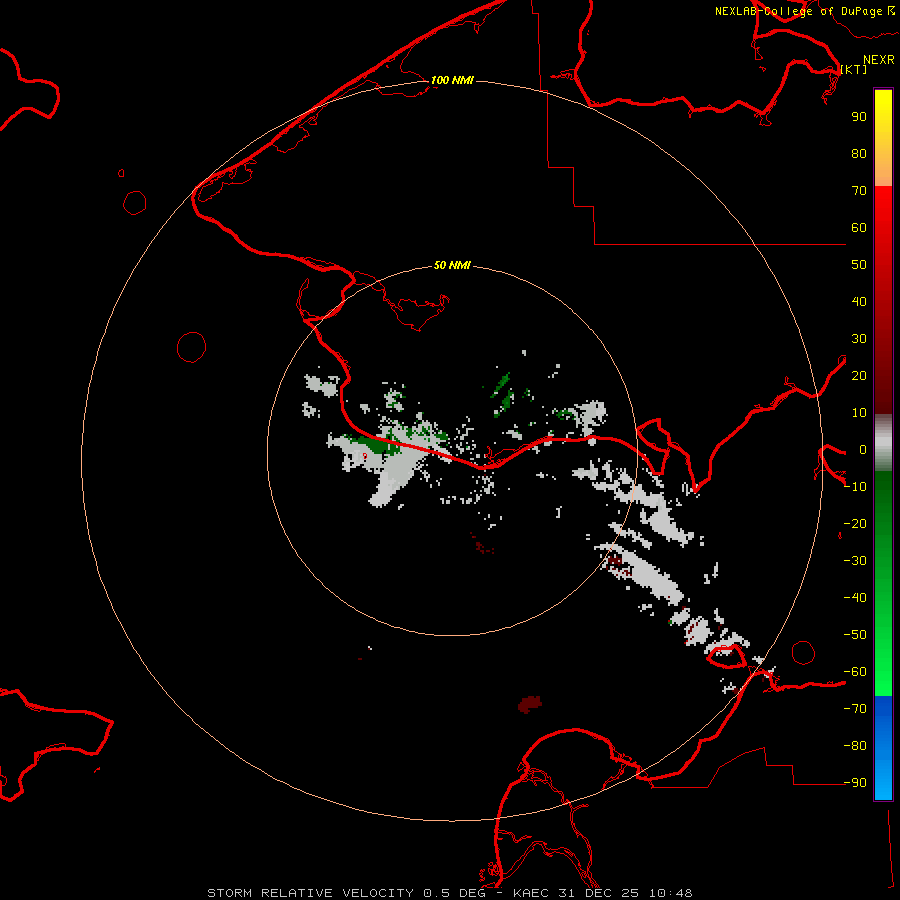Click the KAEC station identifier
The height and width of the screenshot is (900, 900).
531,893
